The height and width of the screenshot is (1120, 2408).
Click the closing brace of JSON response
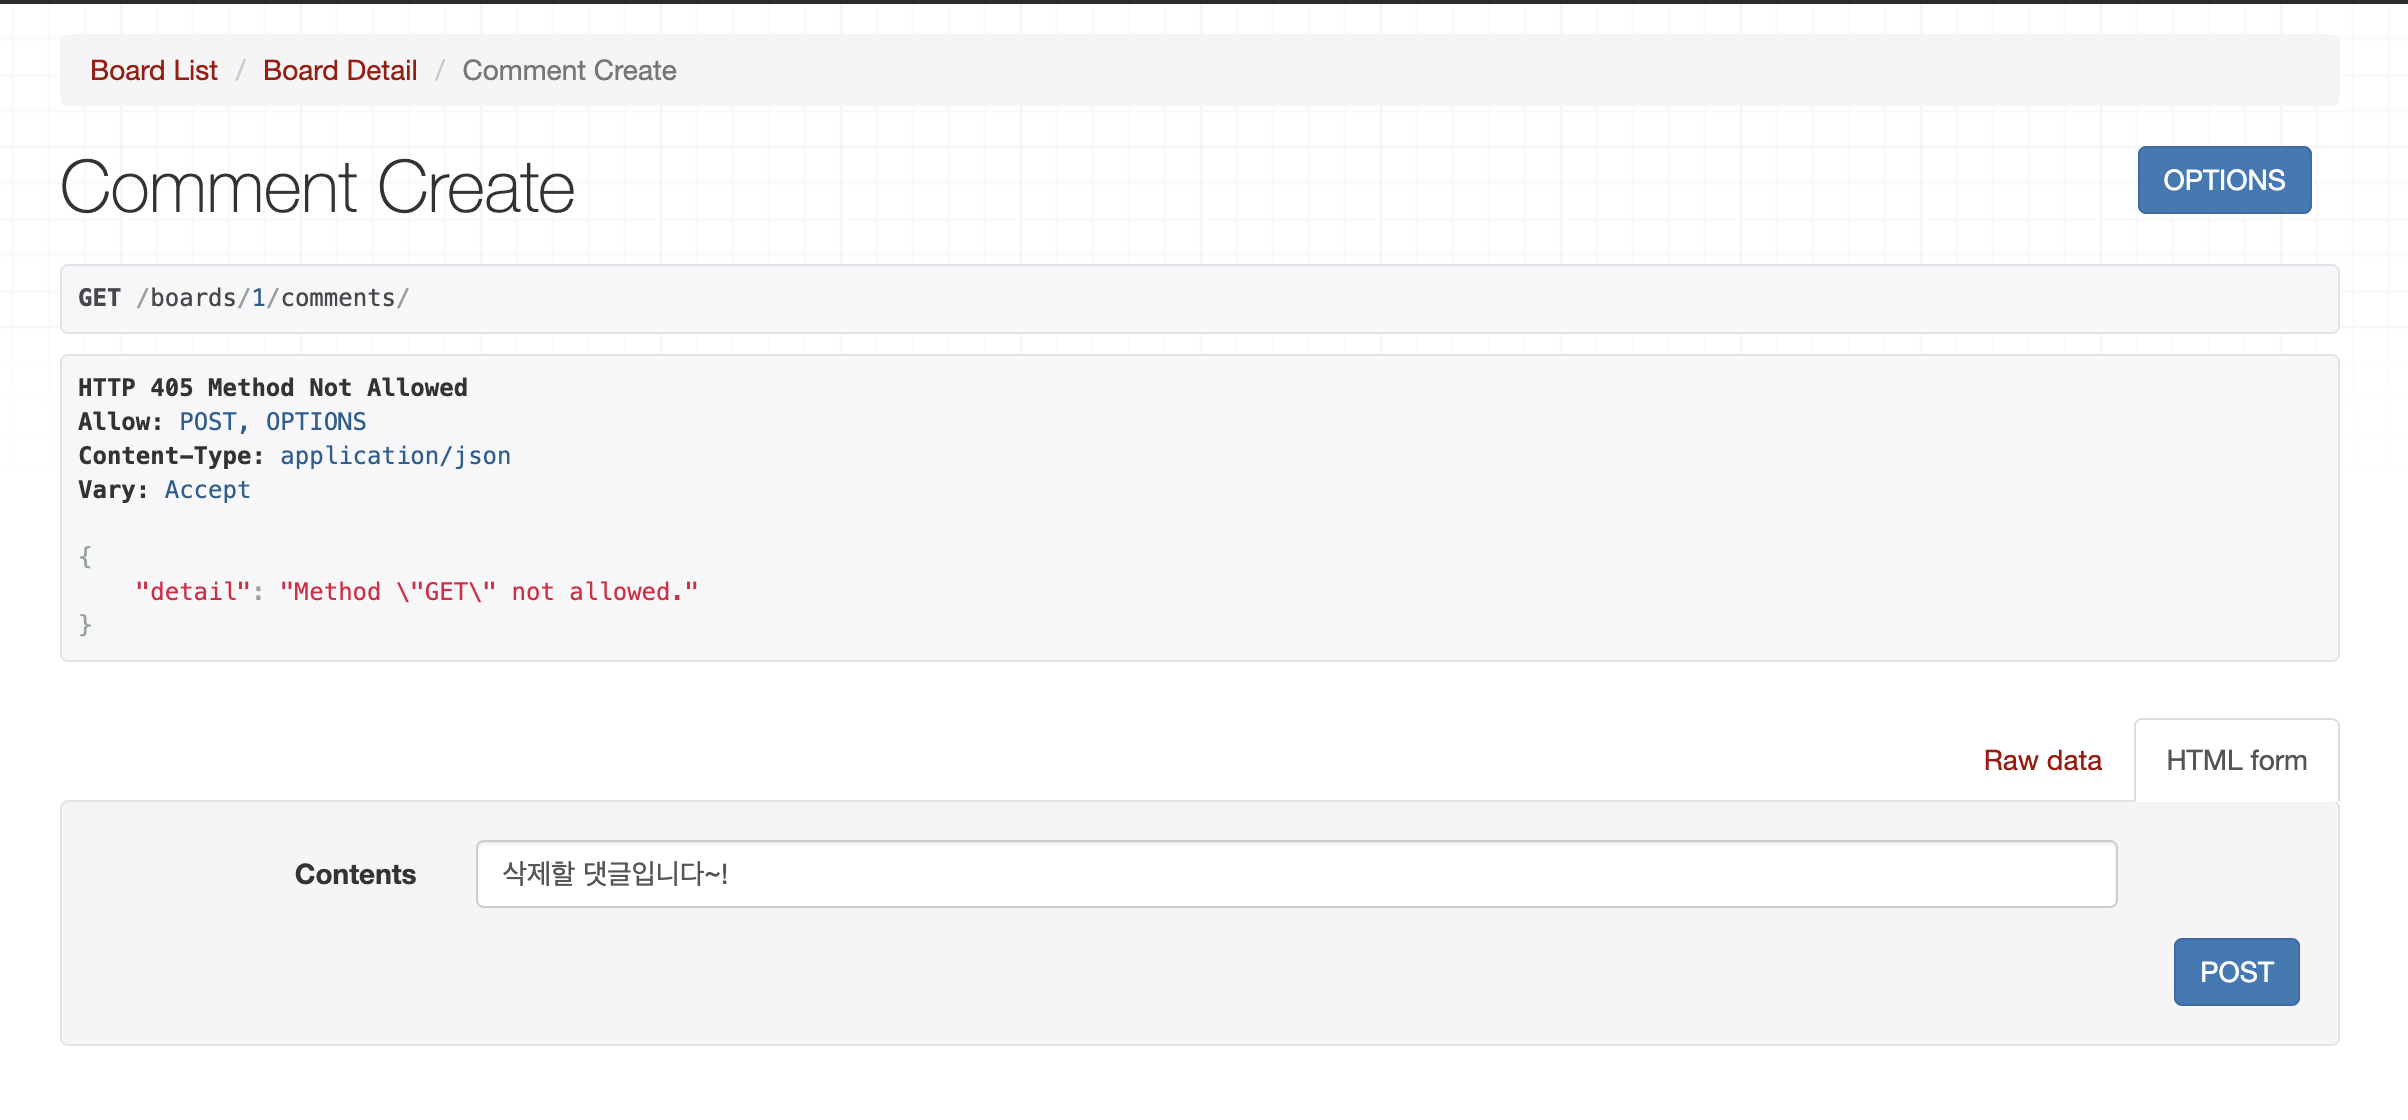pos(85,626)
